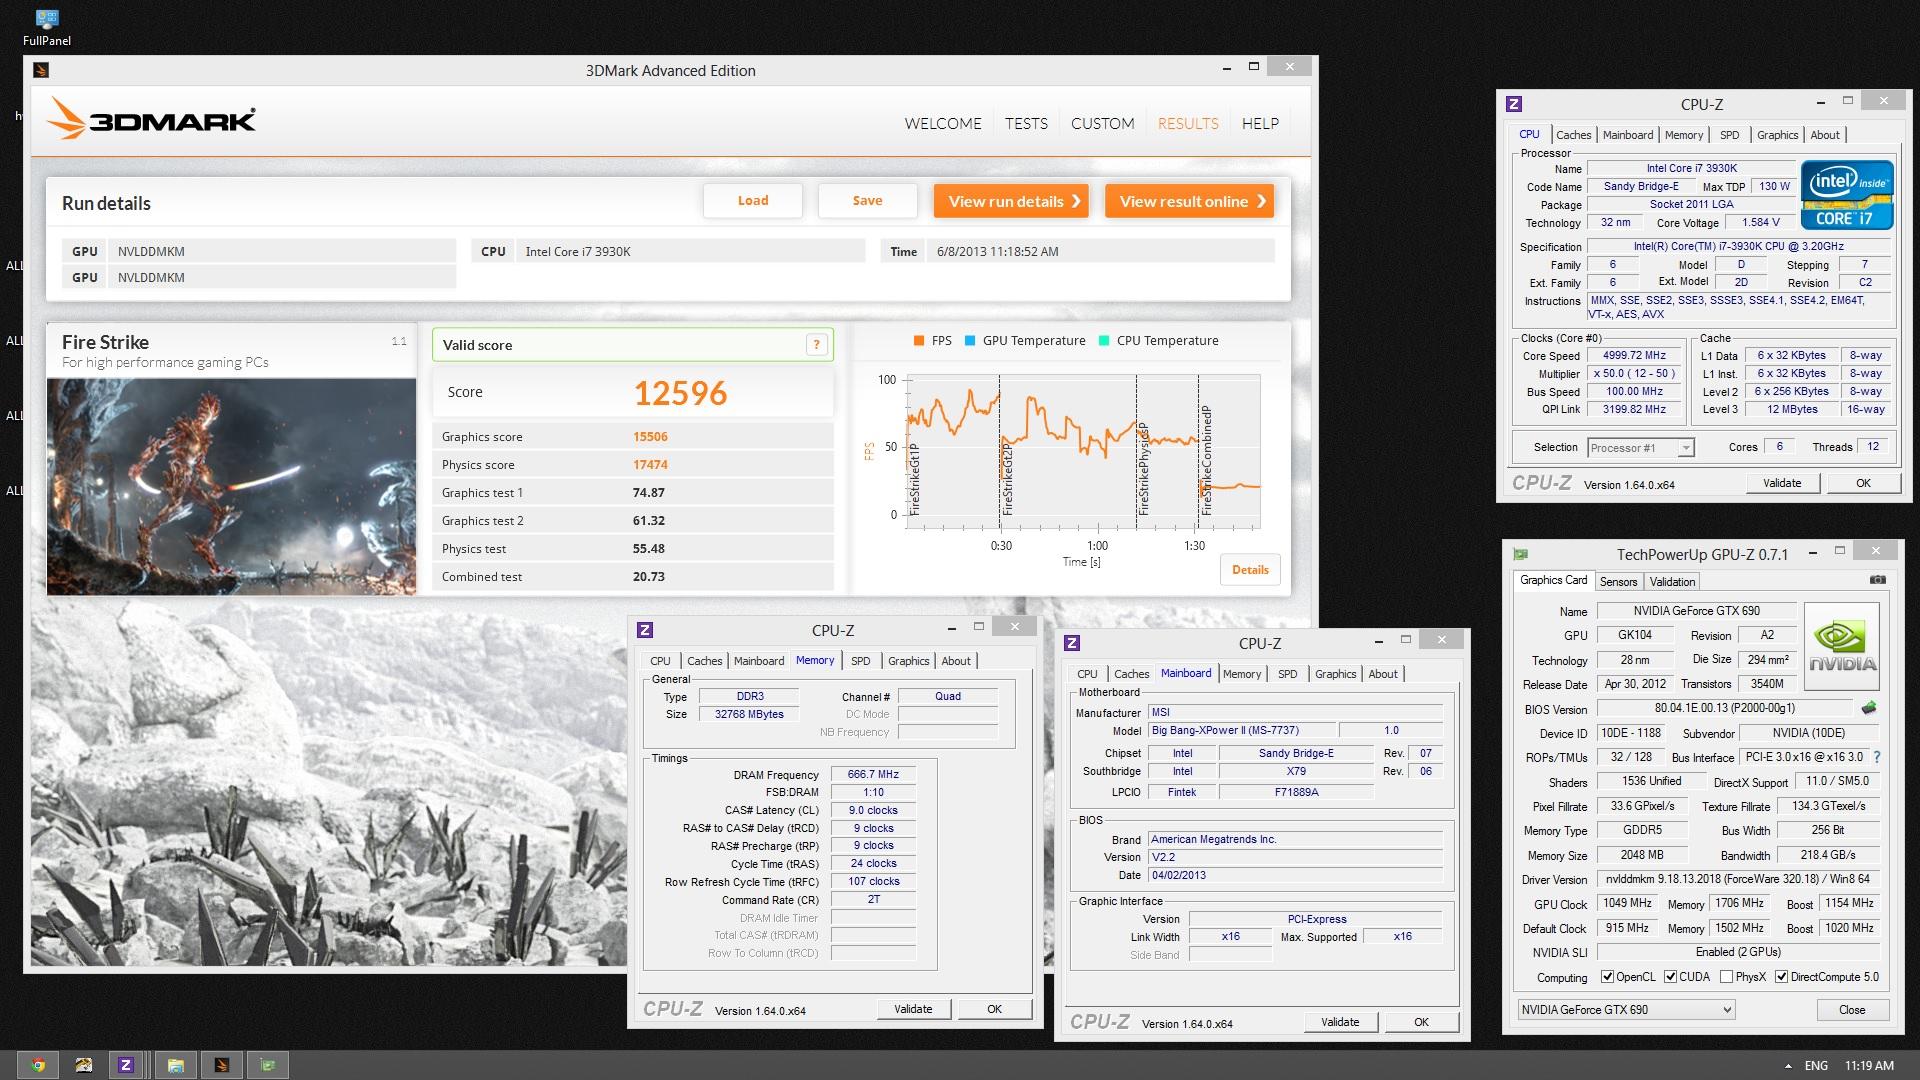Click the orange FPS legend swatch
This screenshot has width=1920, height=1080.
coord(918,341)
